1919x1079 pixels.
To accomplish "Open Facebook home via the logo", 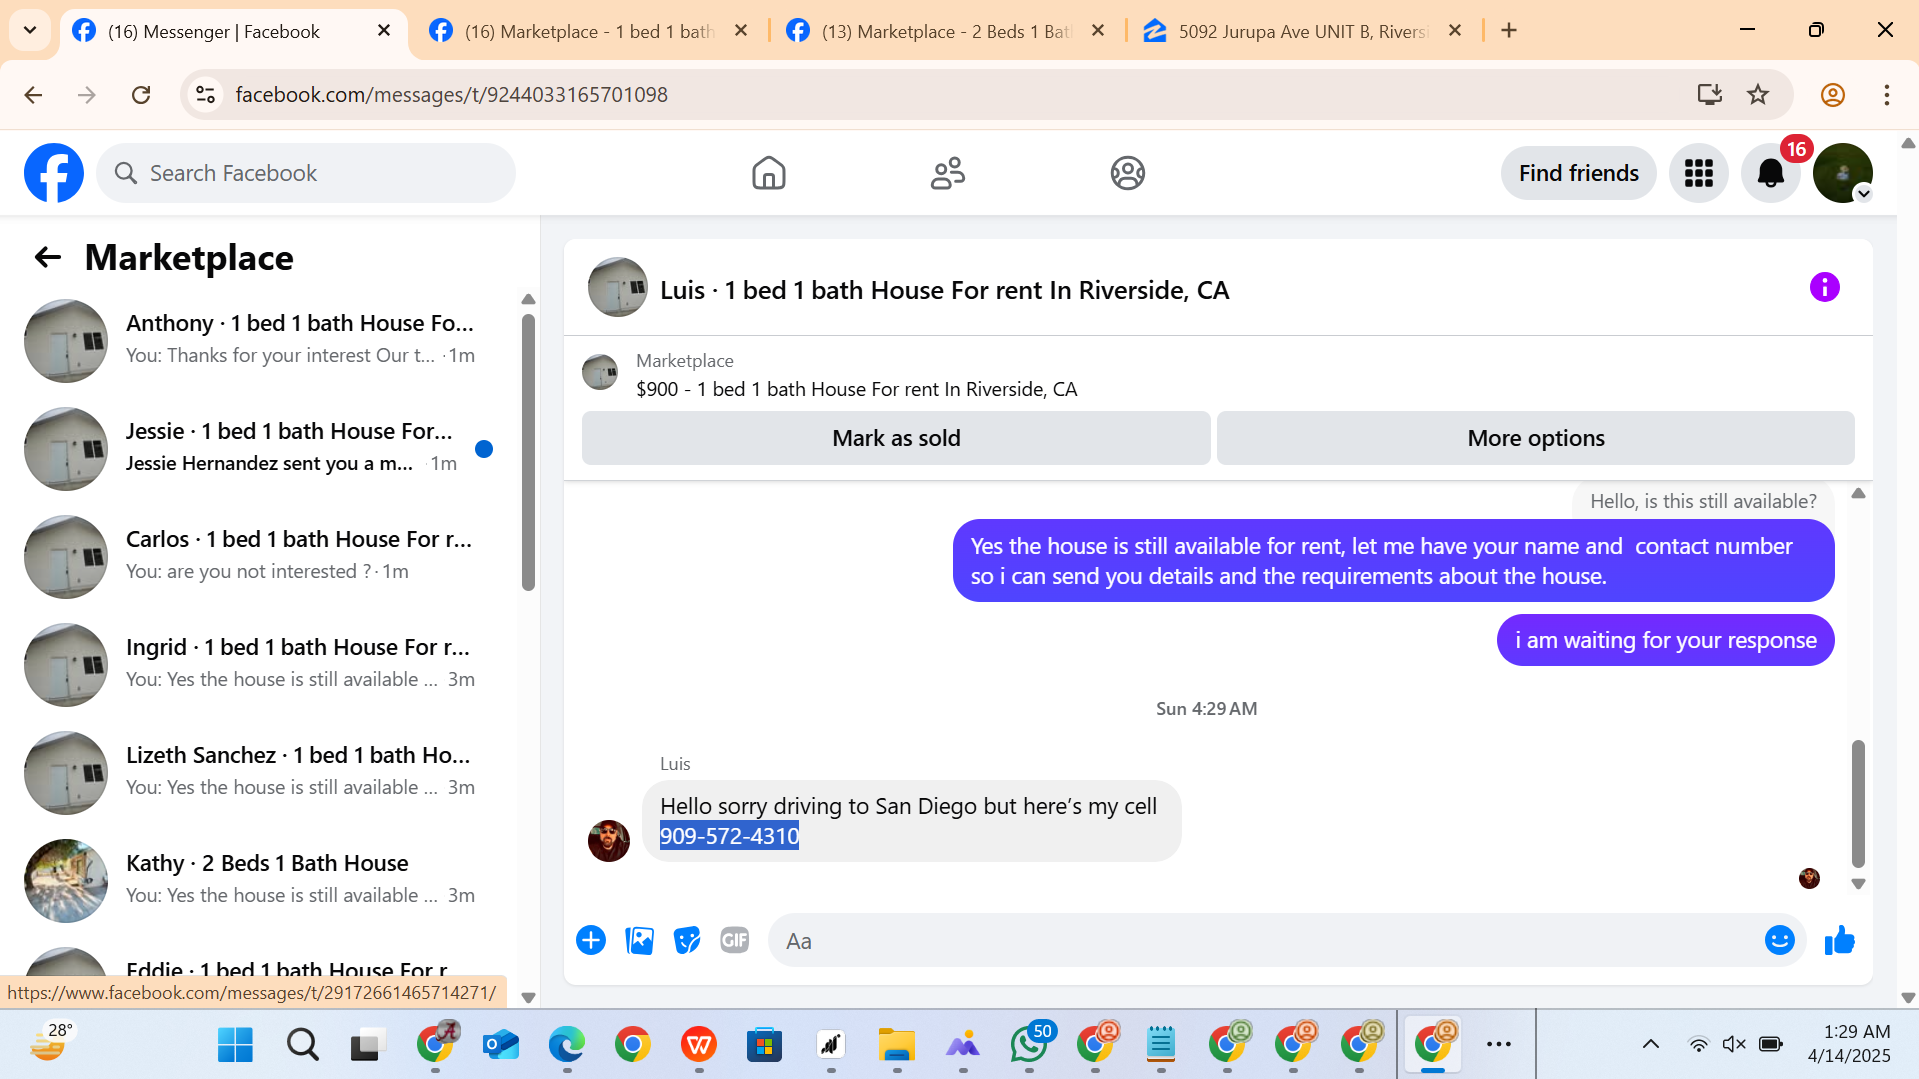I will [54, 173].
